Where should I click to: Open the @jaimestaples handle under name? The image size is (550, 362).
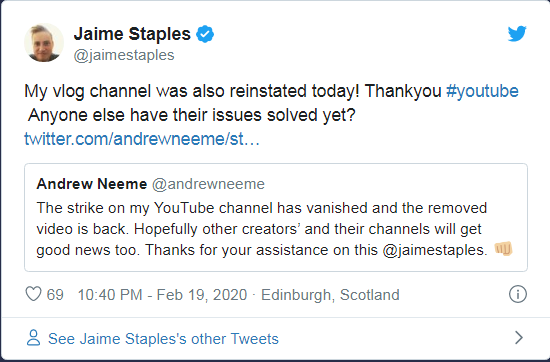[x=124, y=55]
